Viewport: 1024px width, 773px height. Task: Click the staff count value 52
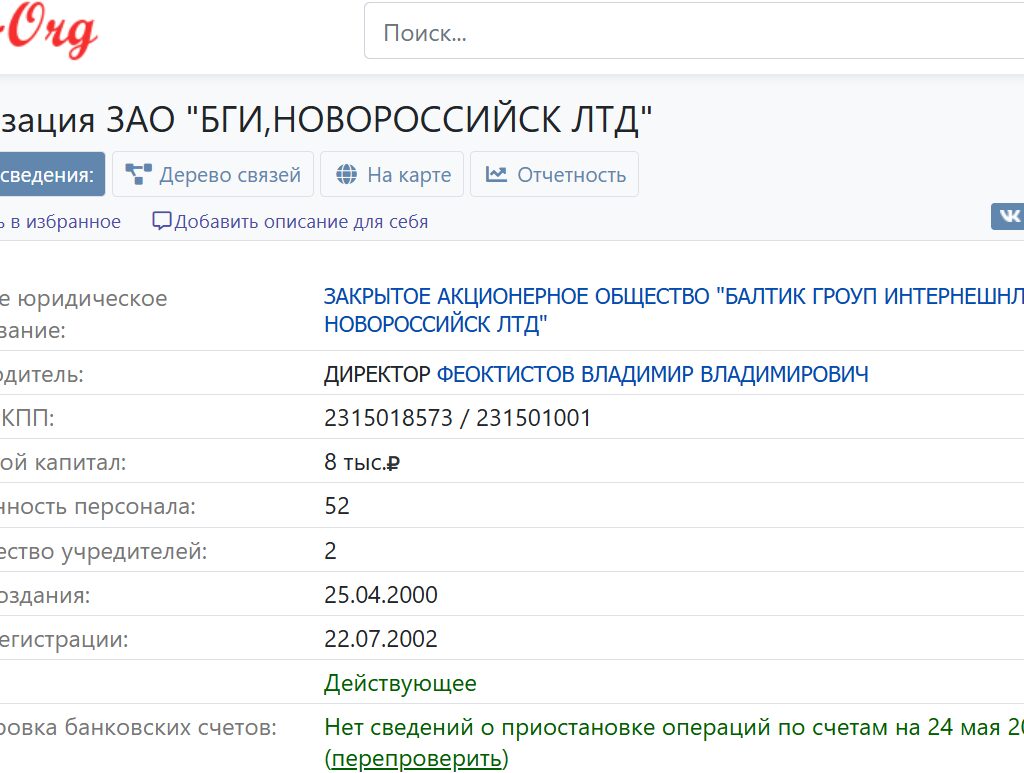[337, 507]
